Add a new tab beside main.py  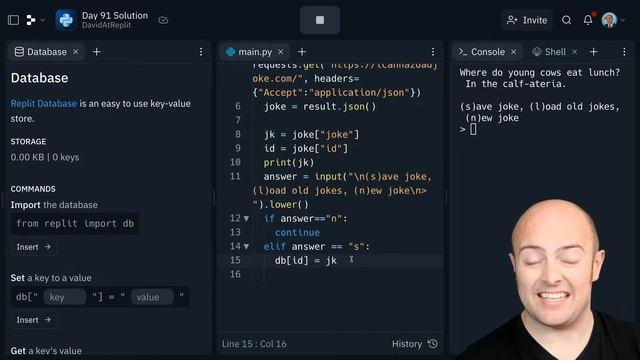pos(302,52)
